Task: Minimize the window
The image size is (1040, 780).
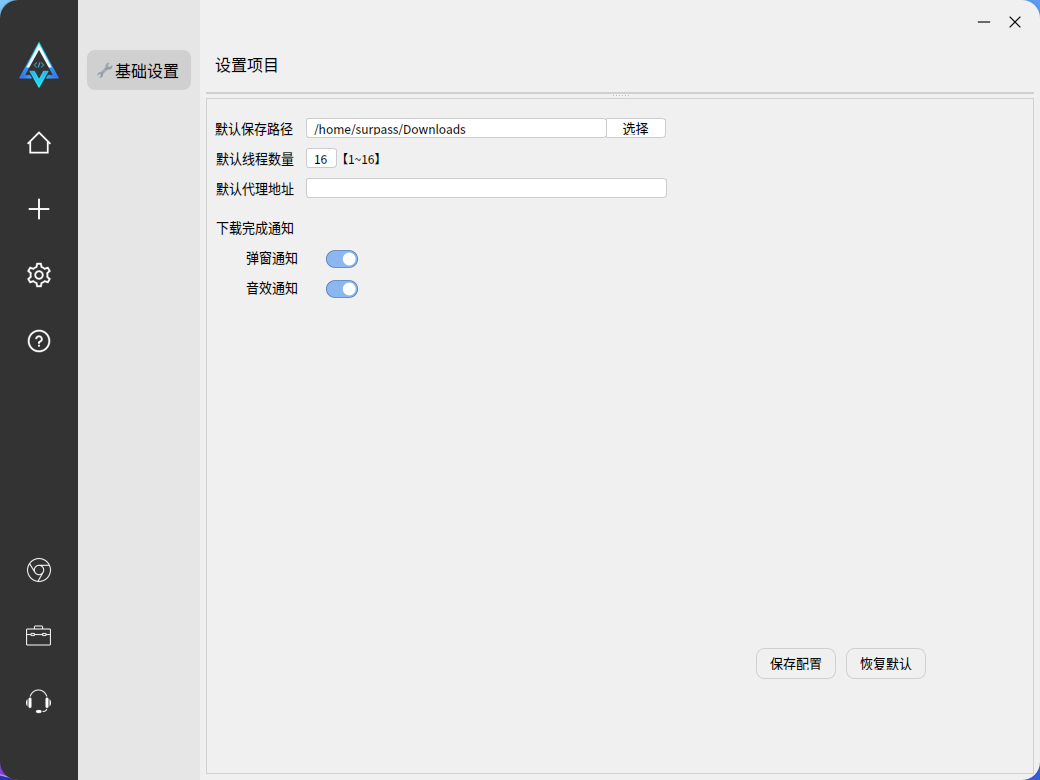Action: (x=984, y=22)
